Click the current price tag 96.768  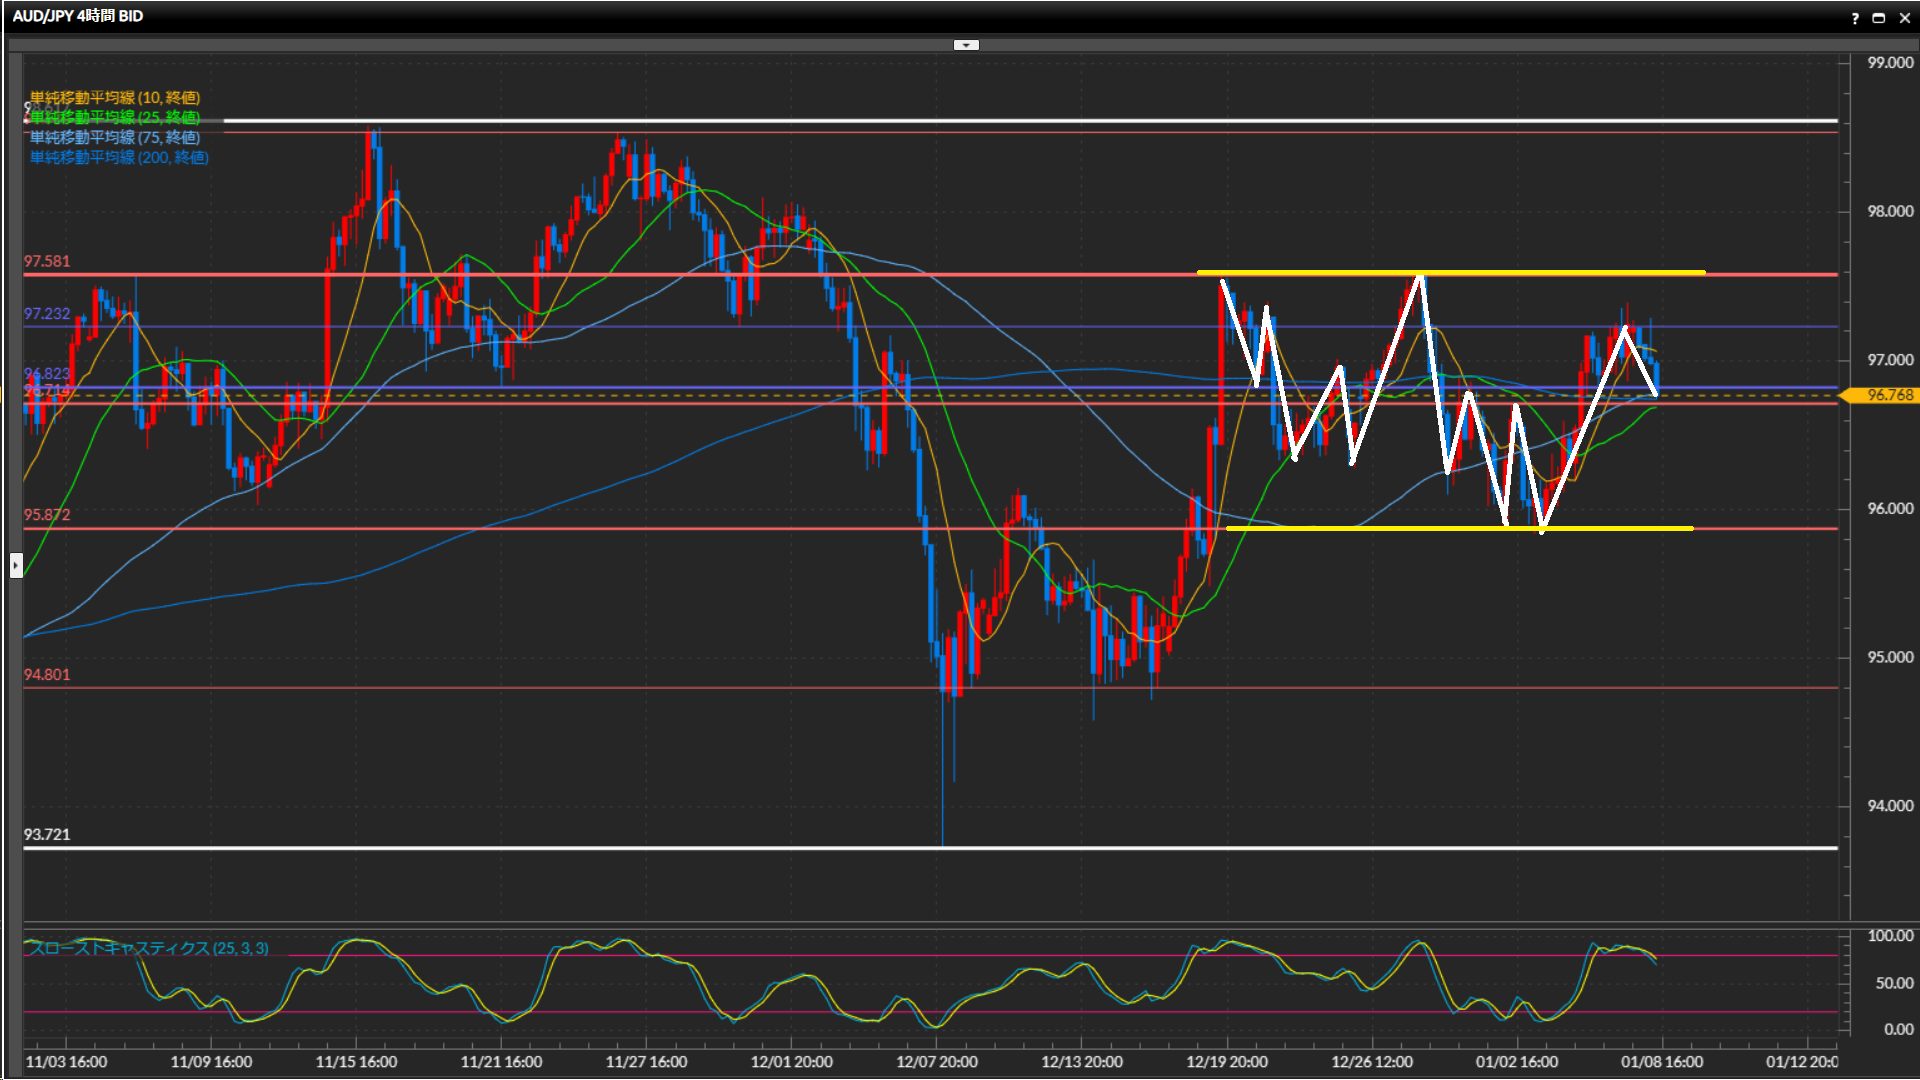pos(1888,395)
